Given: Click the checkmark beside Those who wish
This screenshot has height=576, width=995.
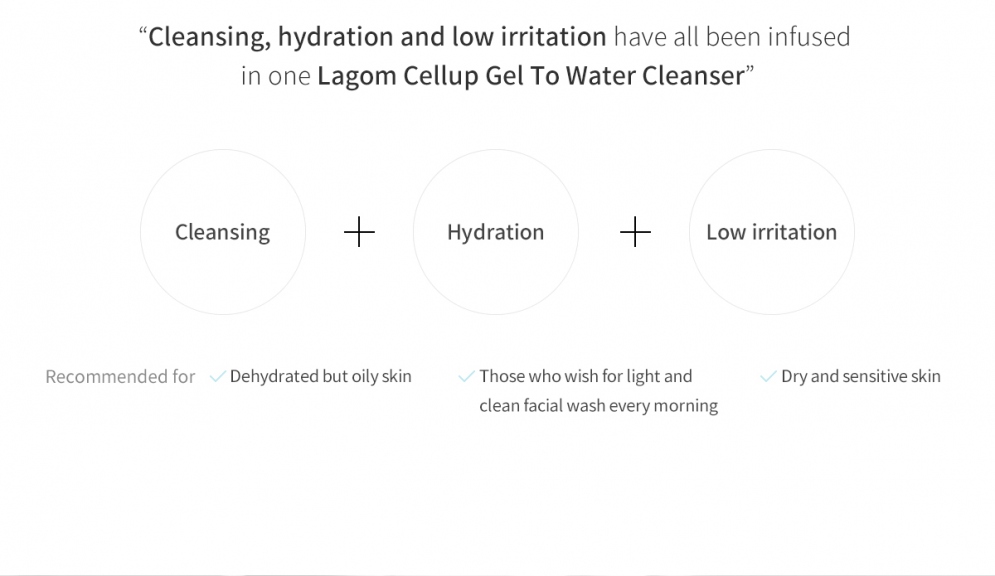Looking at the screenshot, I should pos(466,377).
